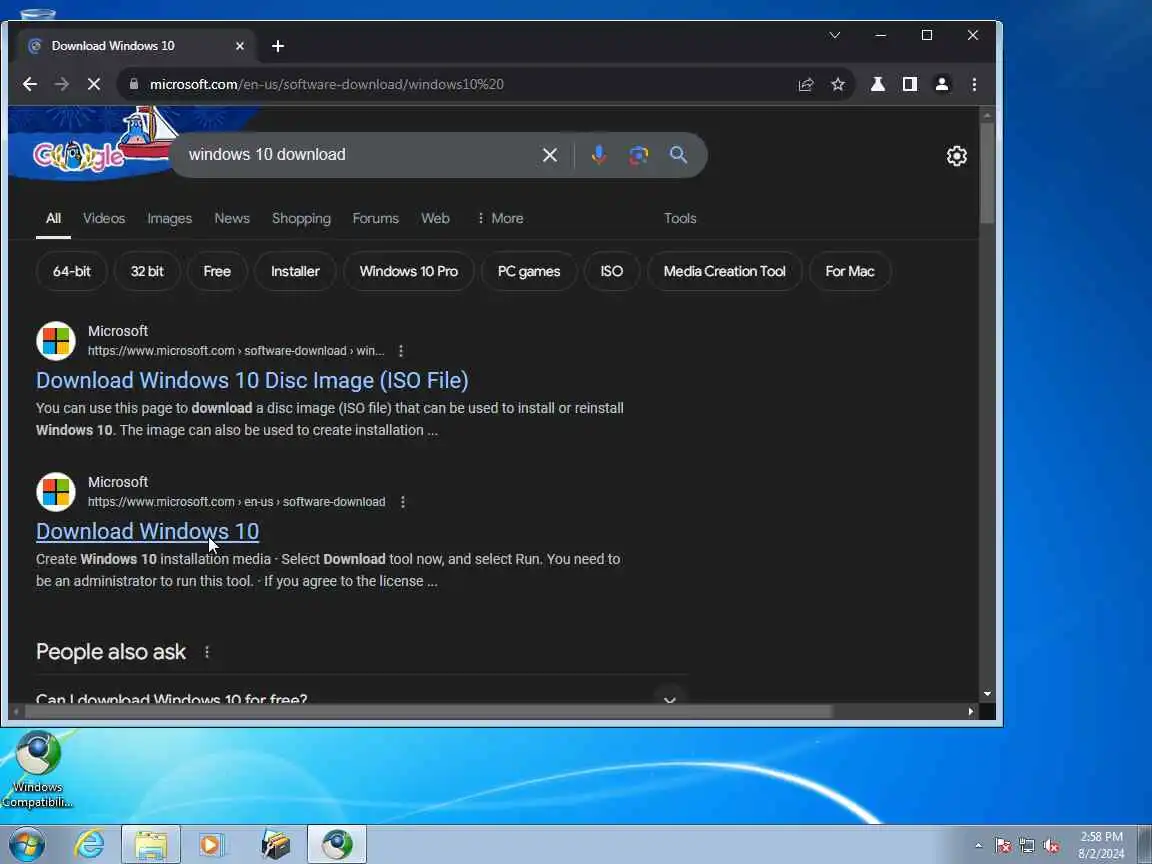Image resolution: width=1152 pixels, height=864 pixels.
Task: Click Microsoft favicon of second result
Action: tap(56, 492)
